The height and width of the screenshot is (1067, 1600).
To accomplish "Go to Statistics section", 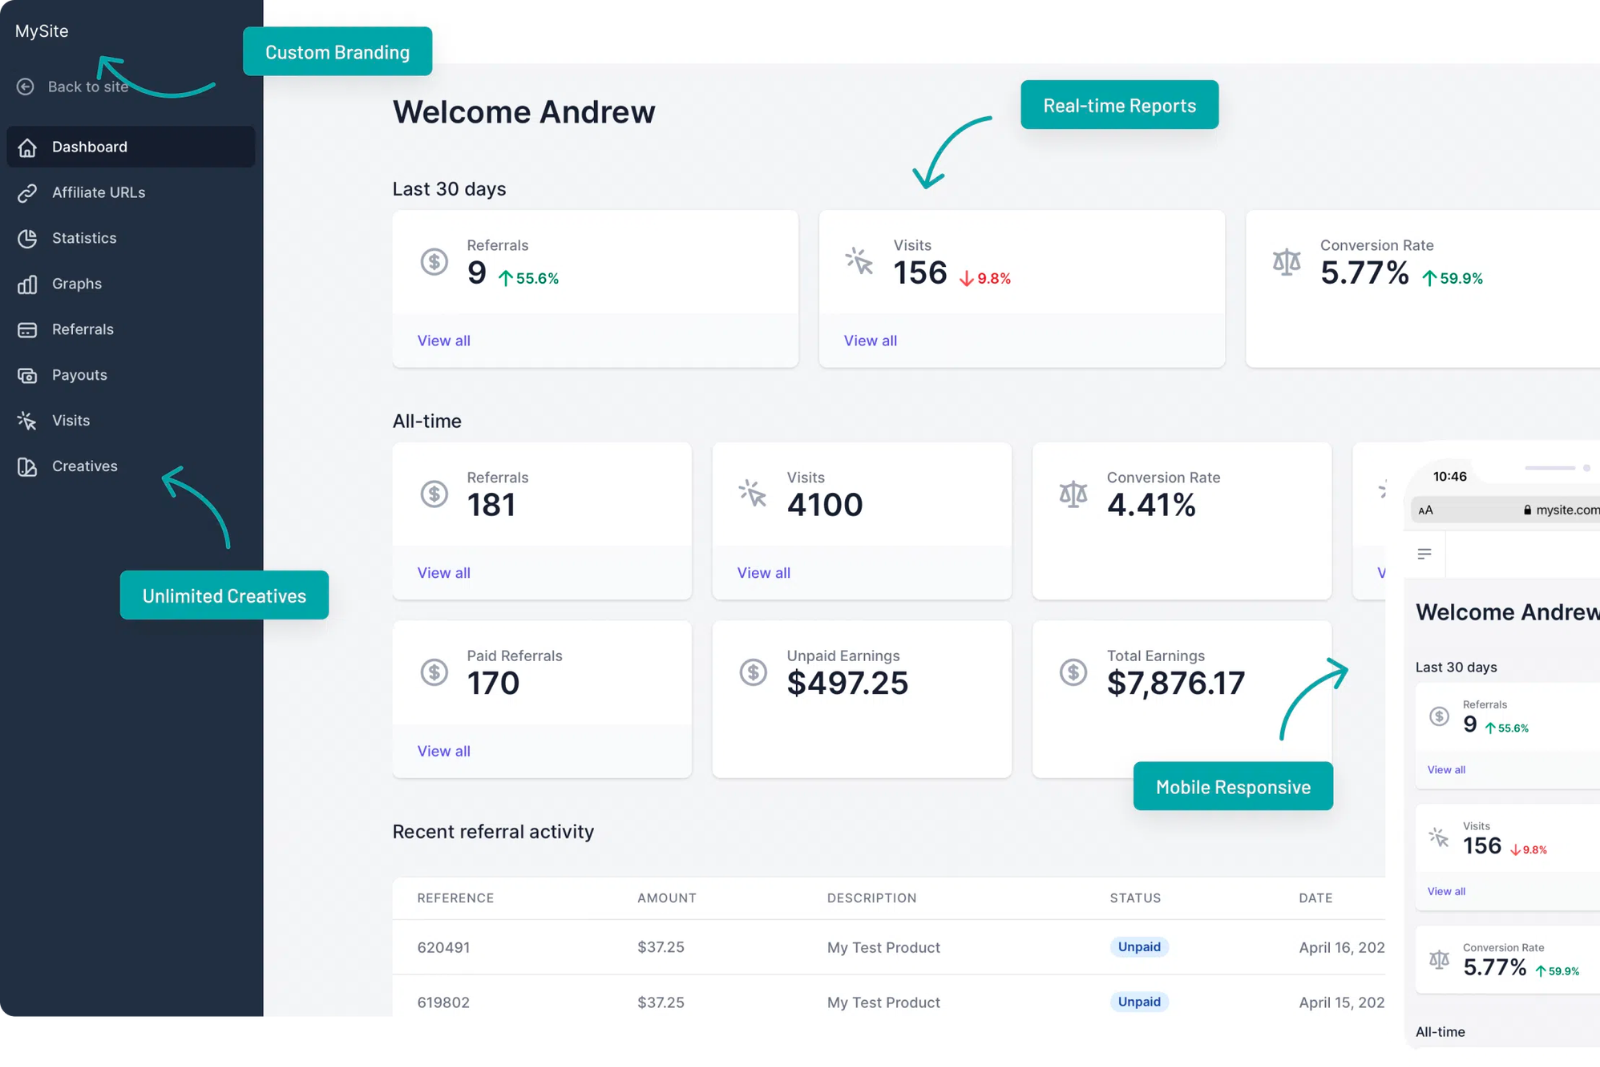I will point(131,238).
